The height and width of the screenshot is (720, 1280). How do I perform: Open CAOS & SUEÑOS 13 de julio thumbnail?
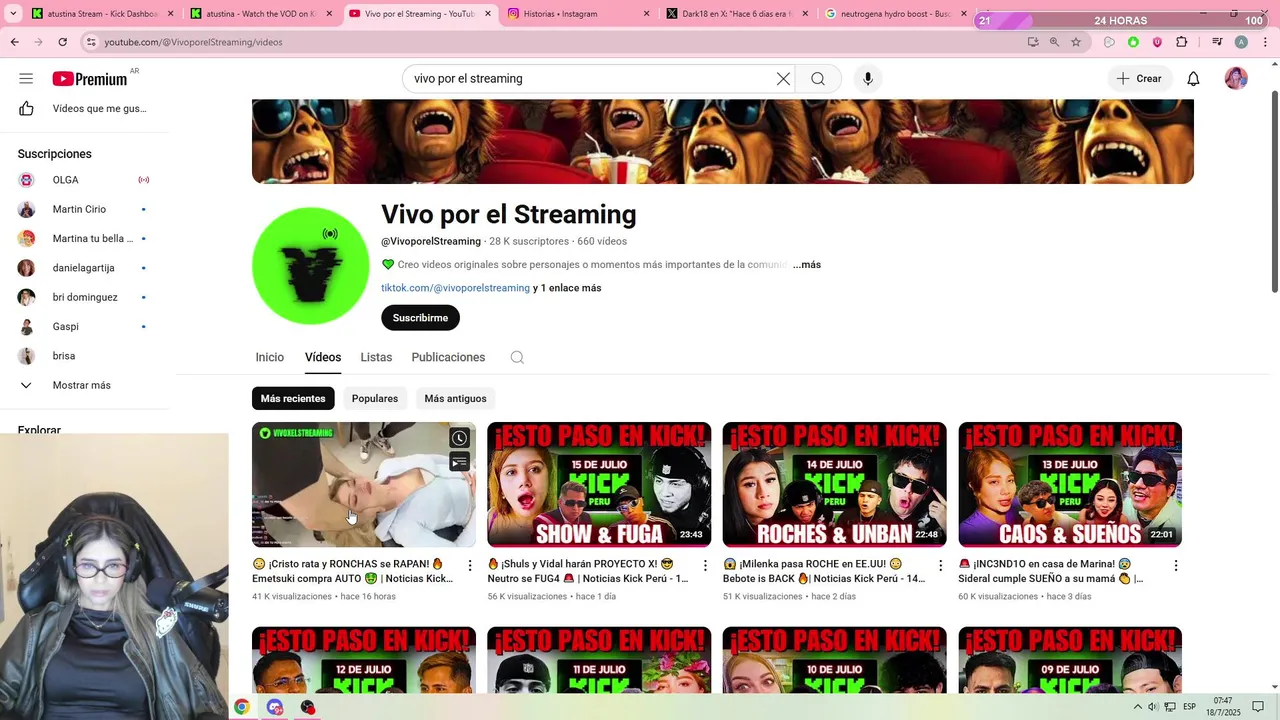pos(1070,484)
